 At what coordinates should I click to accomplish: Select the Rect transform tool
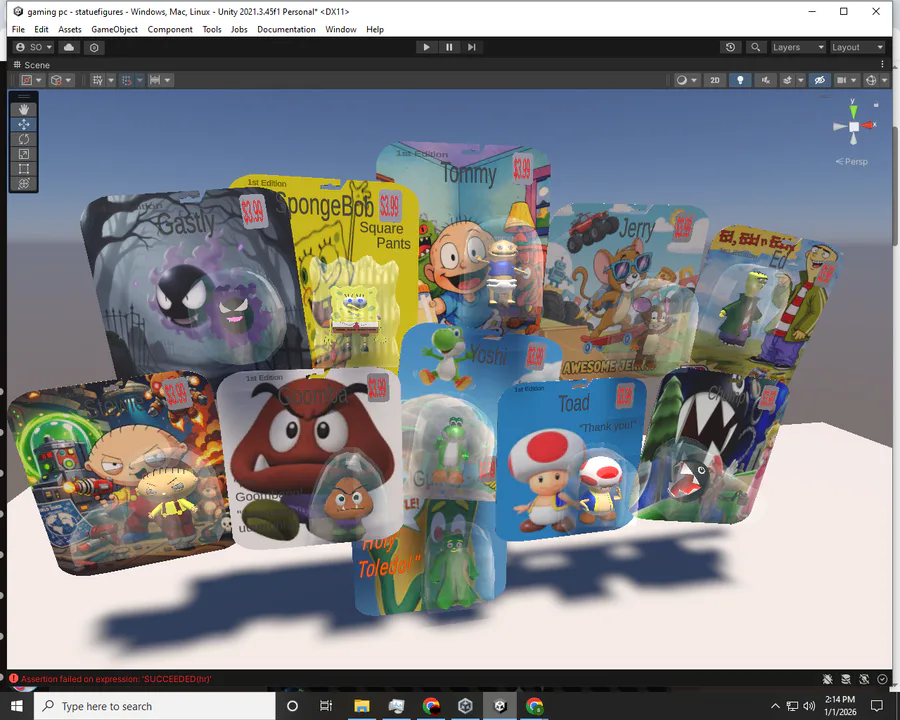(24, 169)
